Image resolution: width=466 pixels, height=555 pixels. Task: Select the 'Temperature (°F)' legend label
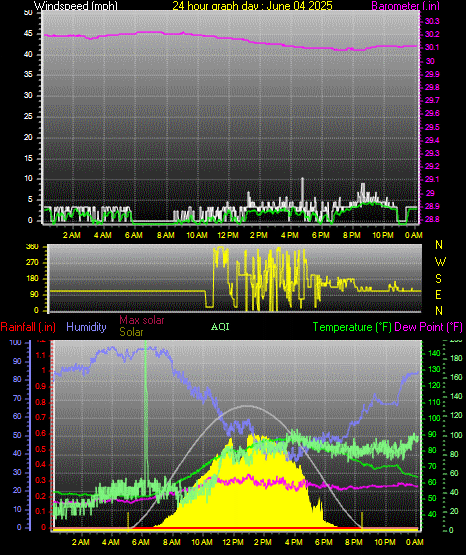click(352, 327)
